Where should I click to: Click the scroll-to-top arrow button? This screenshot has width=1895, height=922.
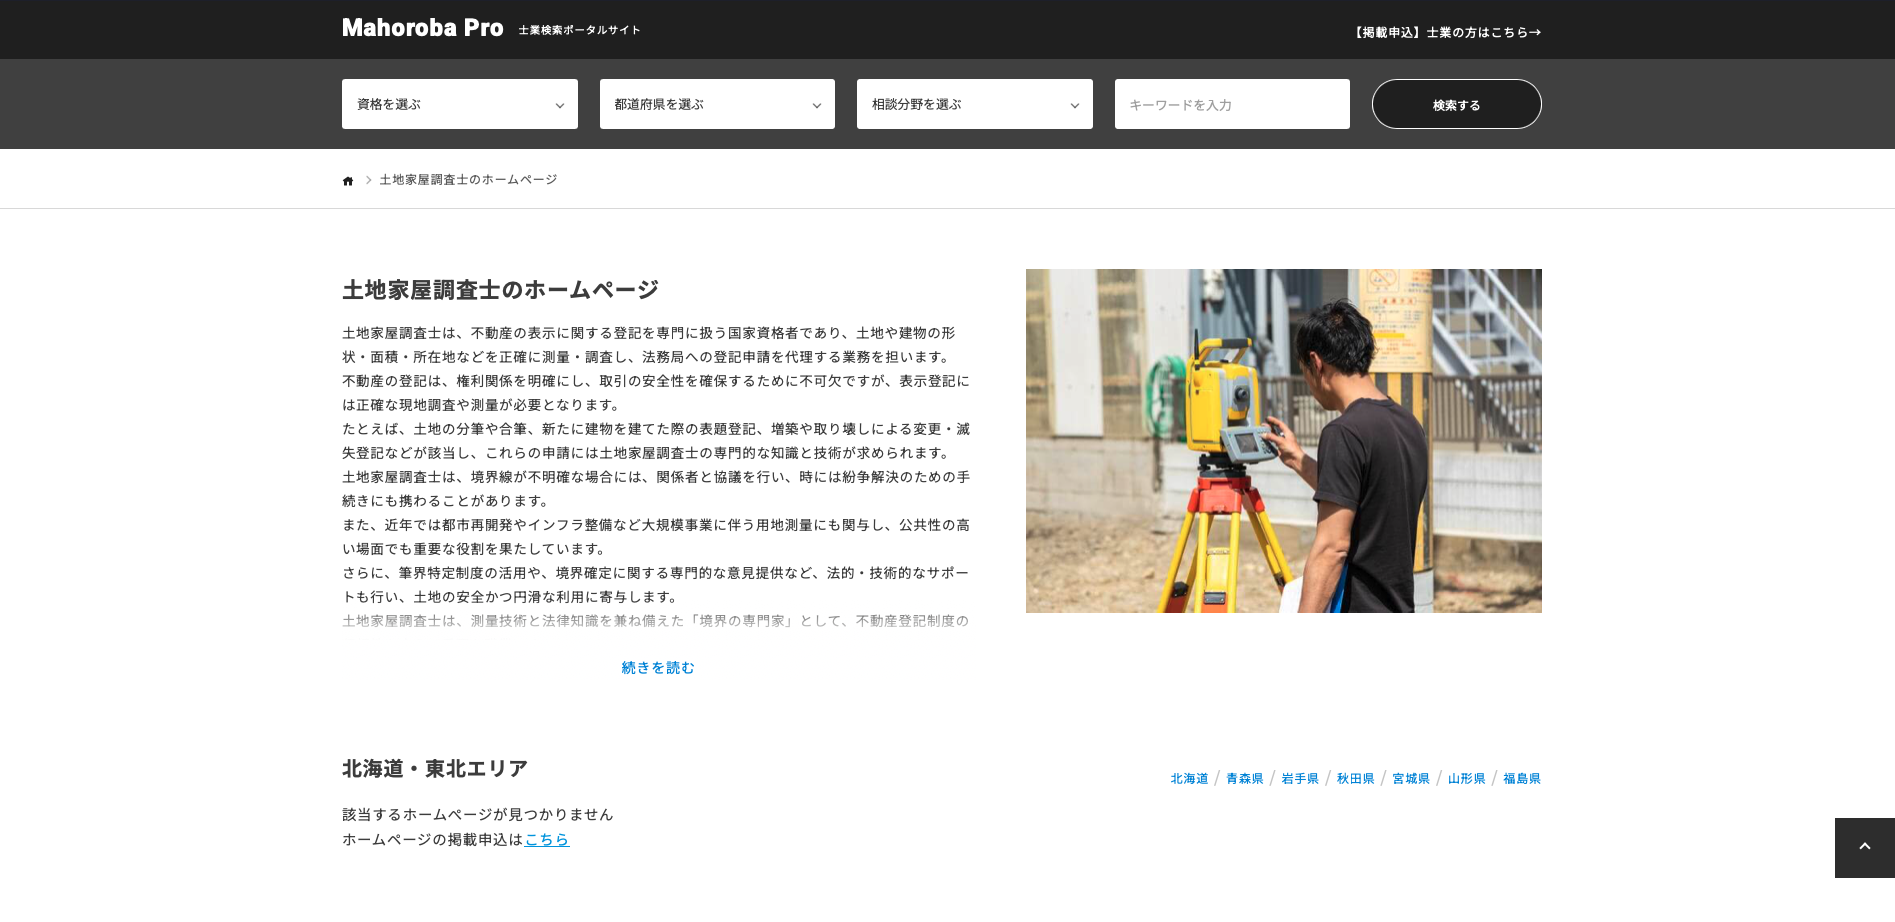(1864, 847)
